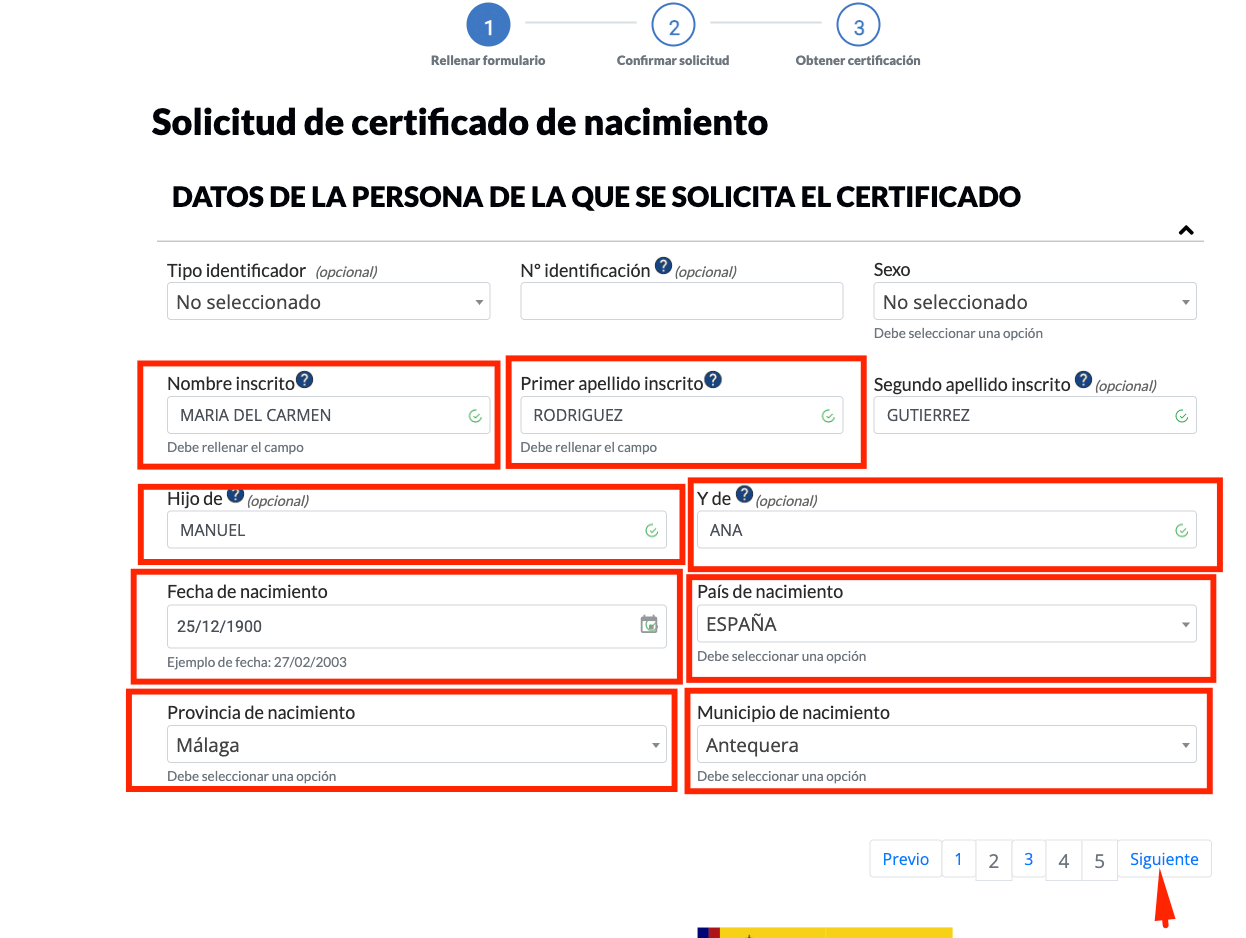Viewport: 1246px width, 938px height.
Task: Click help icon beside Segundo apellido inscrito
Action: 1083,380
